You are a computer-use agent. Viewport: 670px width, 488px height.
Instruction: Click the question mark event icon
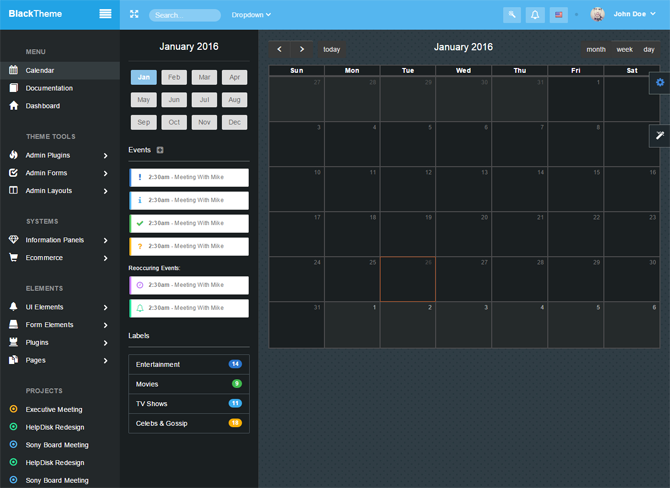pos(140,246)
